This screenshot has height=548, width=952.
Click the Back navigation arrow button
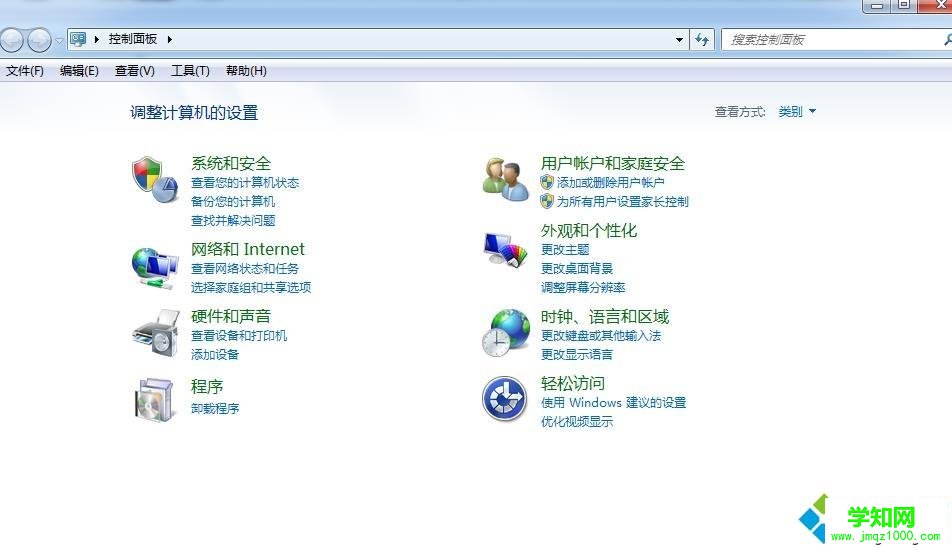(x=12, y=40)
